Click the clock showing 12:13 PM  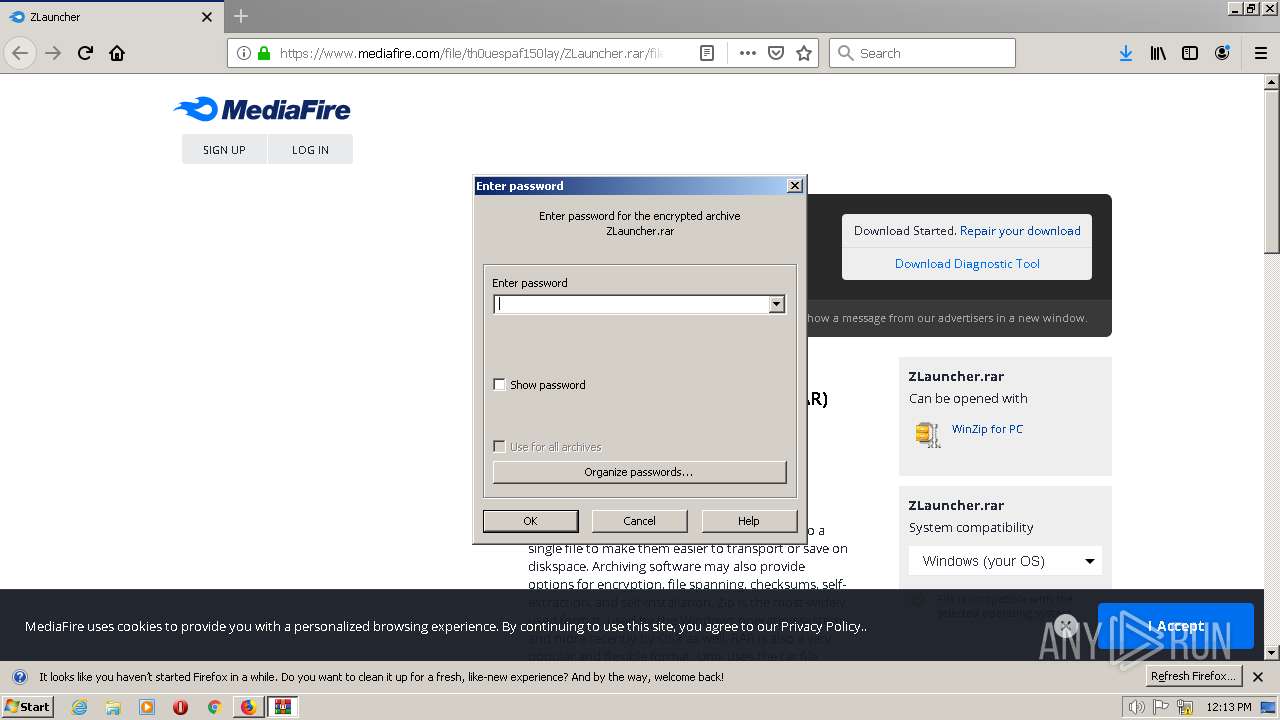coord(1229,707)
